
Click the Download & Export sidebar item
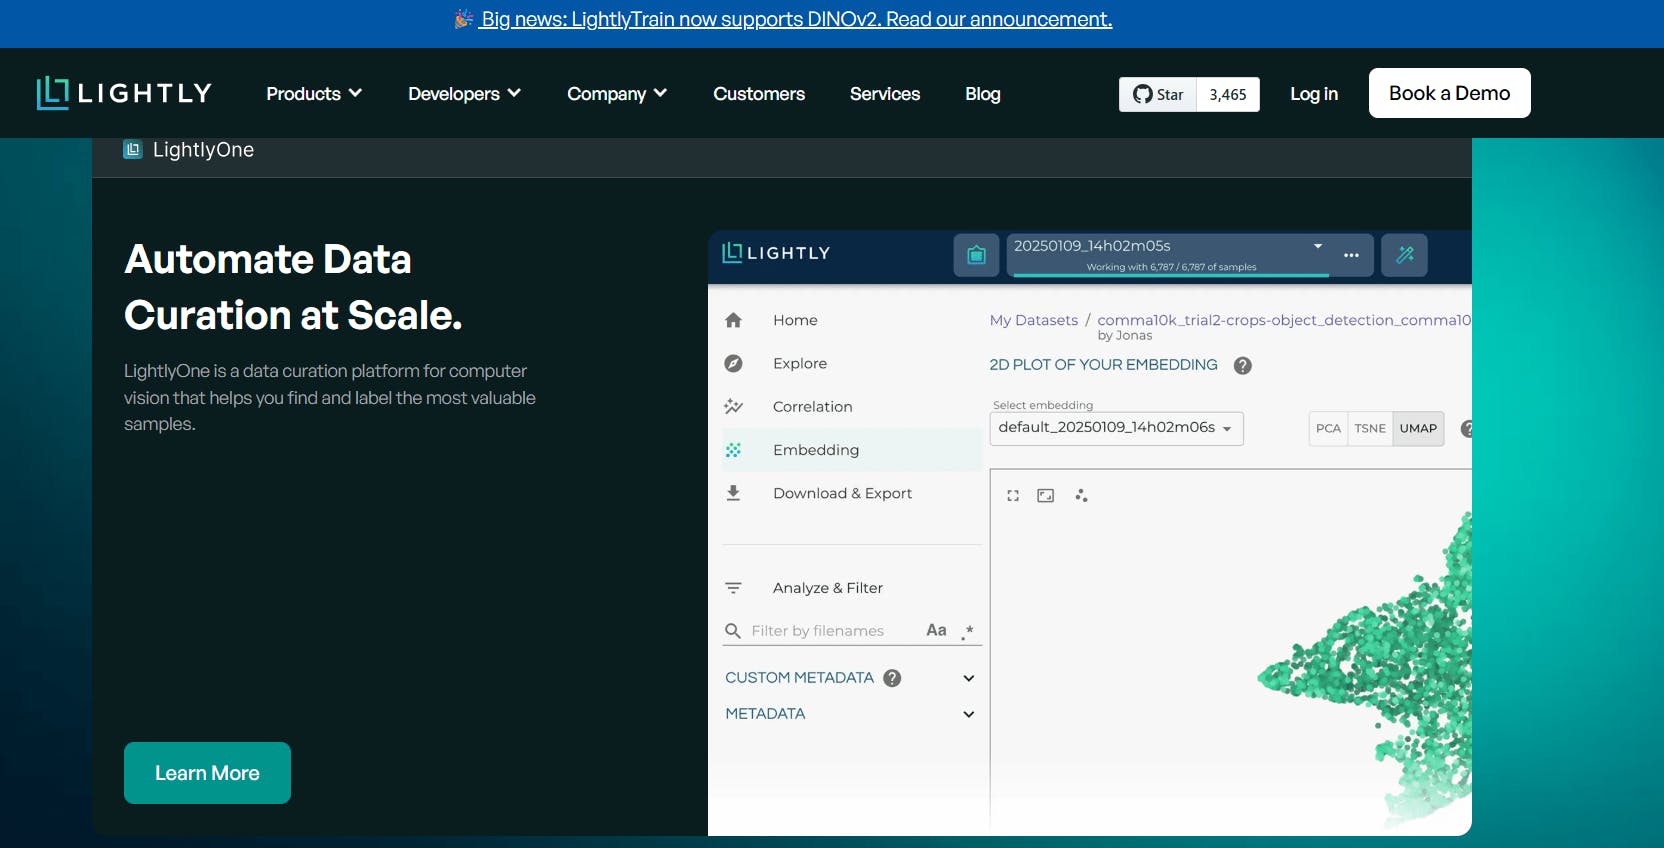(852, 493)
